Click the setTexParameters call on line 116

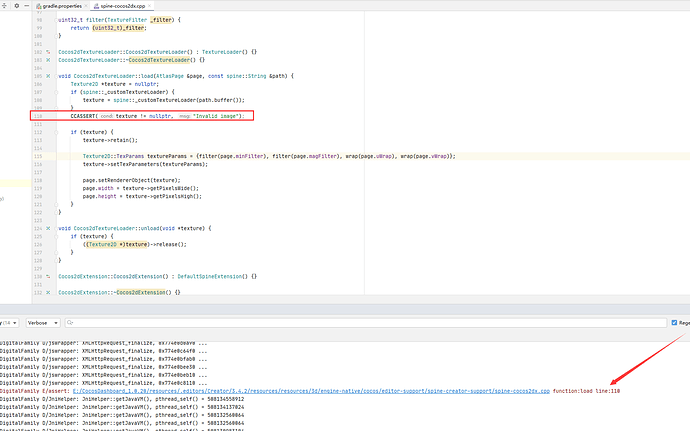(145, 164)
